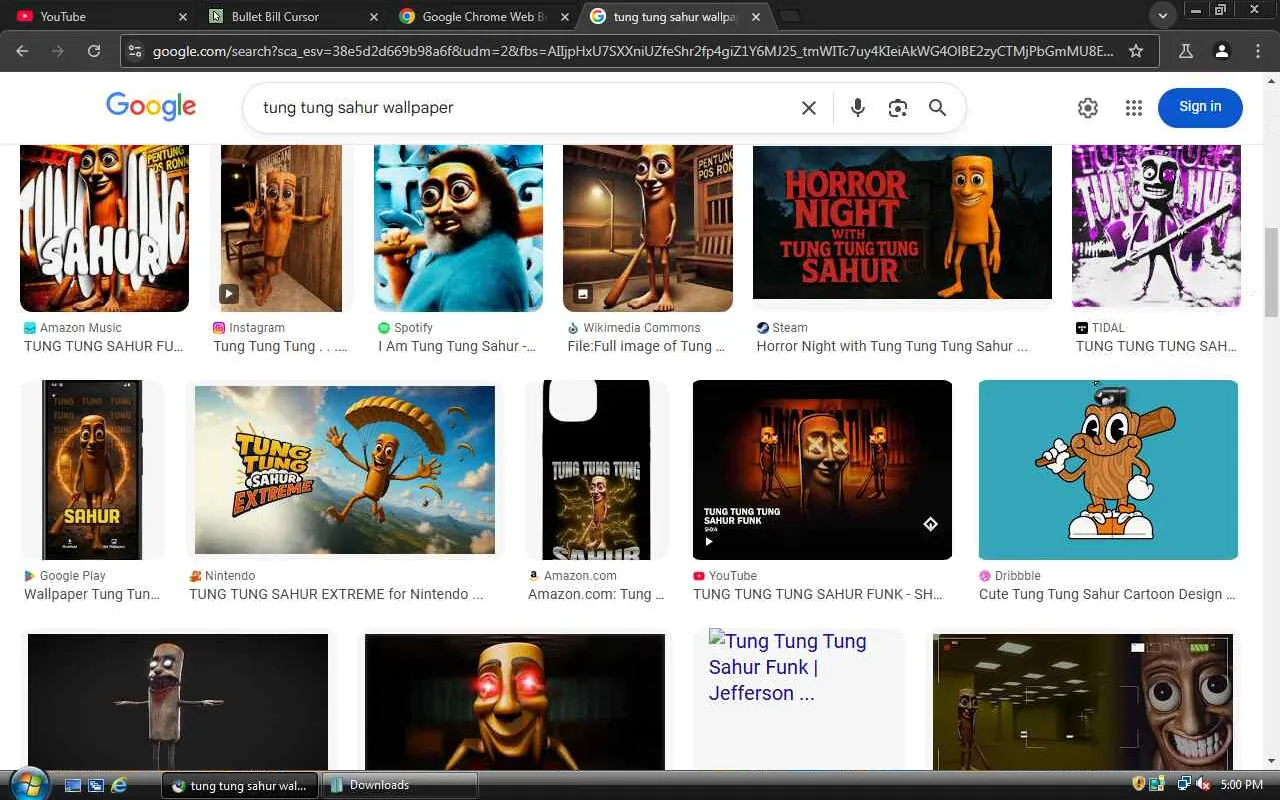
Task: Open the network tray icon
Action: [1184, 785]
